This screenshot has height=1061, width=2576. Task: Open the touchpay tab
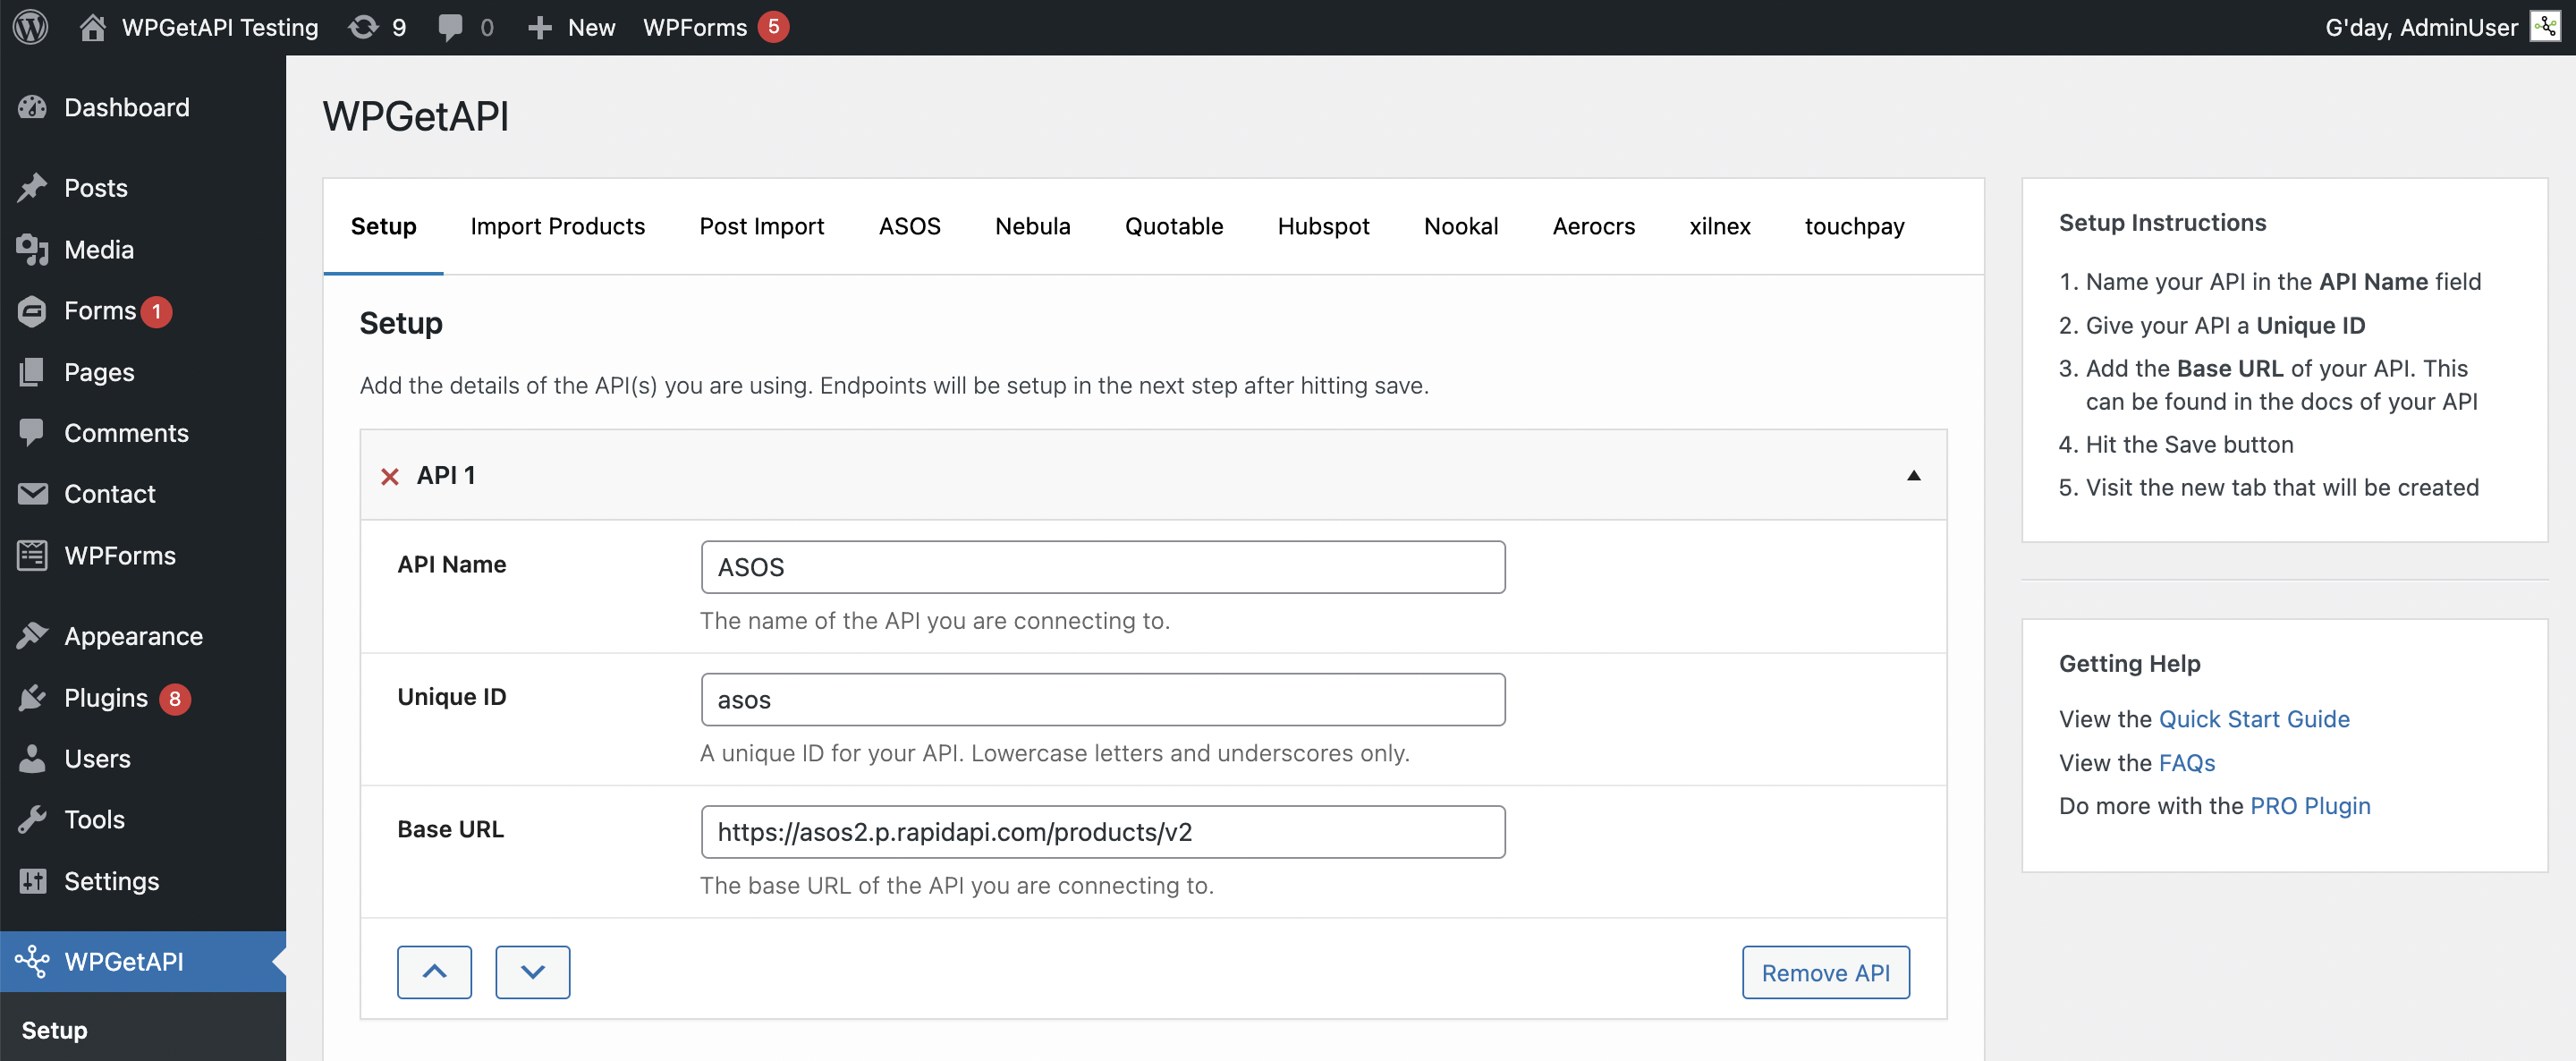point(1854,226)
